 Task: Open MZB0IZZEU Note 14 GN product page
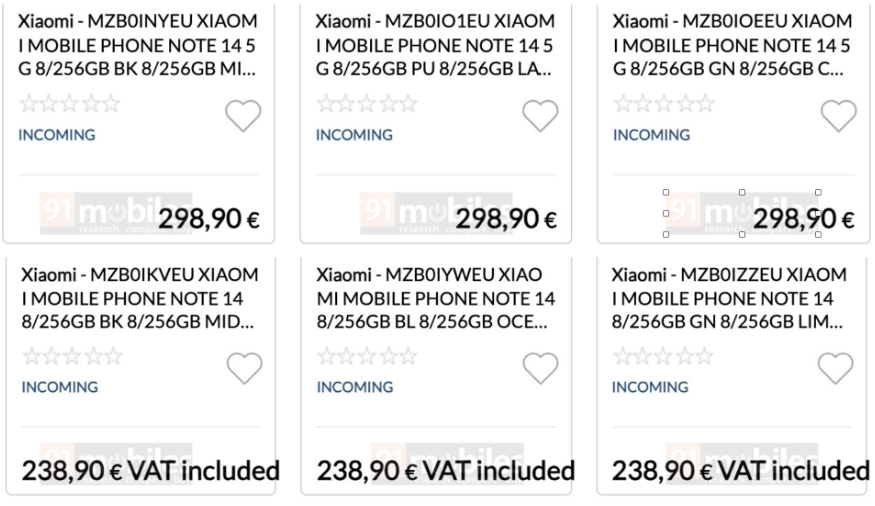[730, 298]
